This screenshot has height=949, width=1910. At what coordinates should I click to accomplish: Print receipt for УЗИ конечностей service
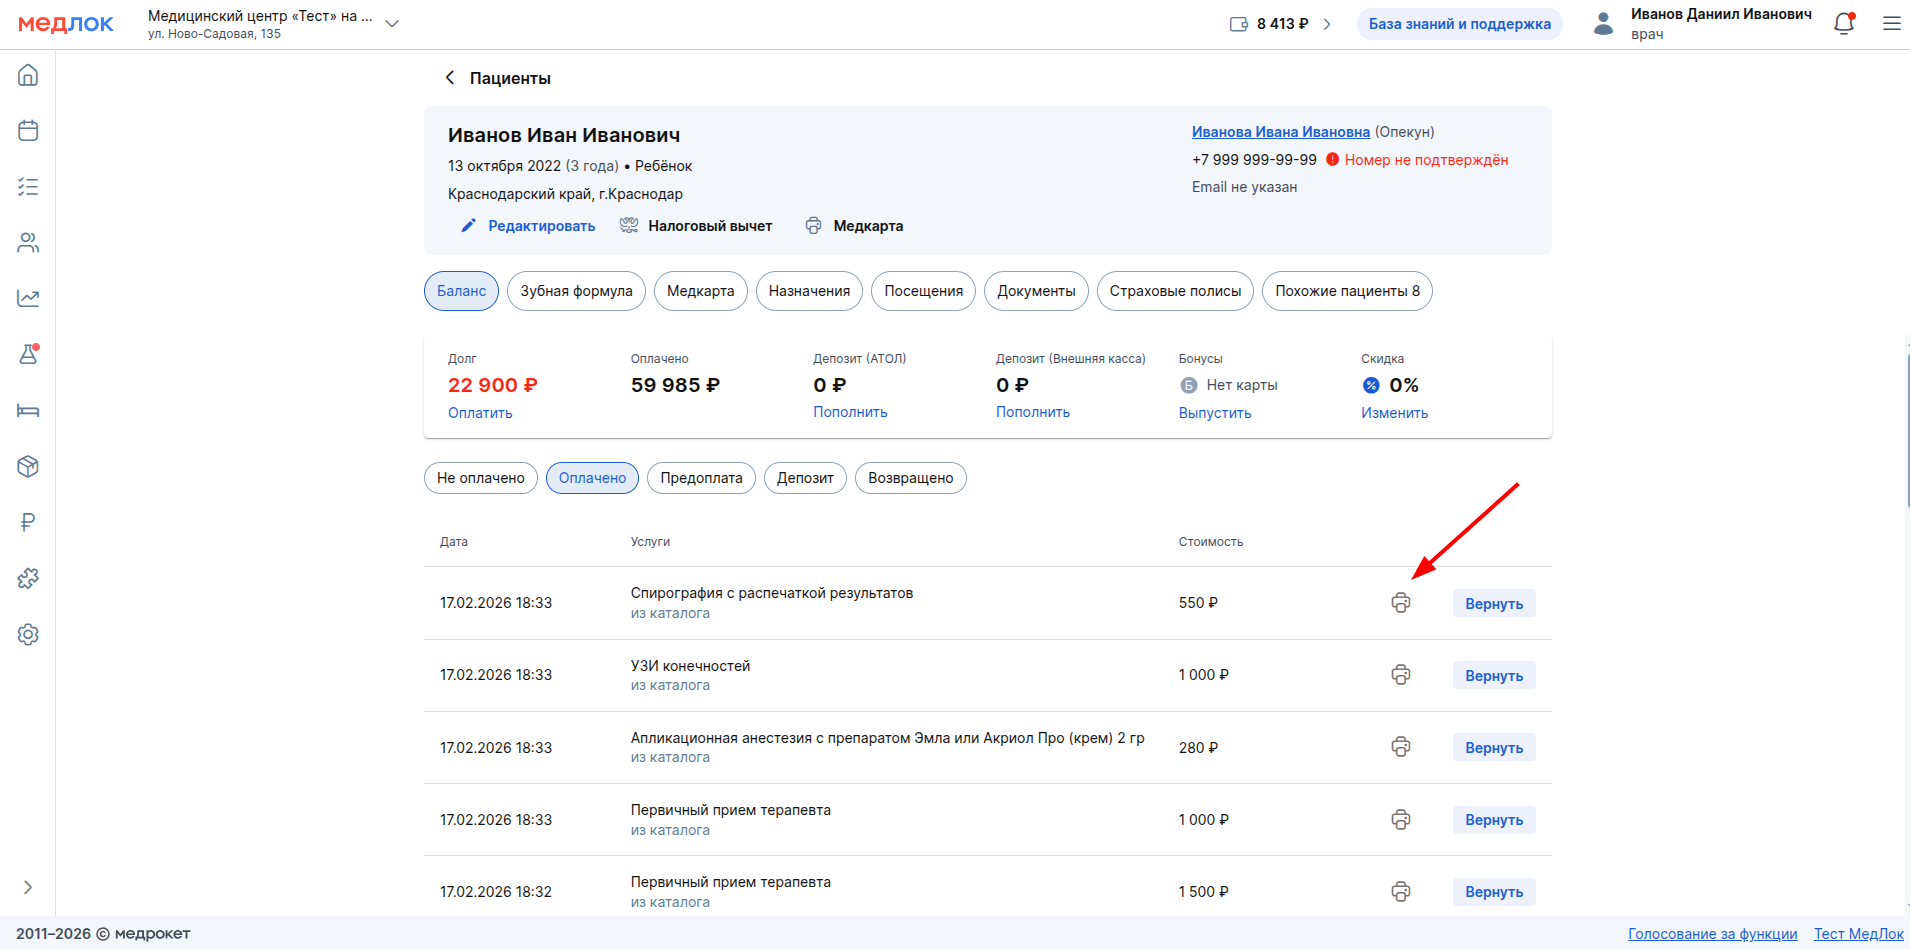click(1401, 675)
